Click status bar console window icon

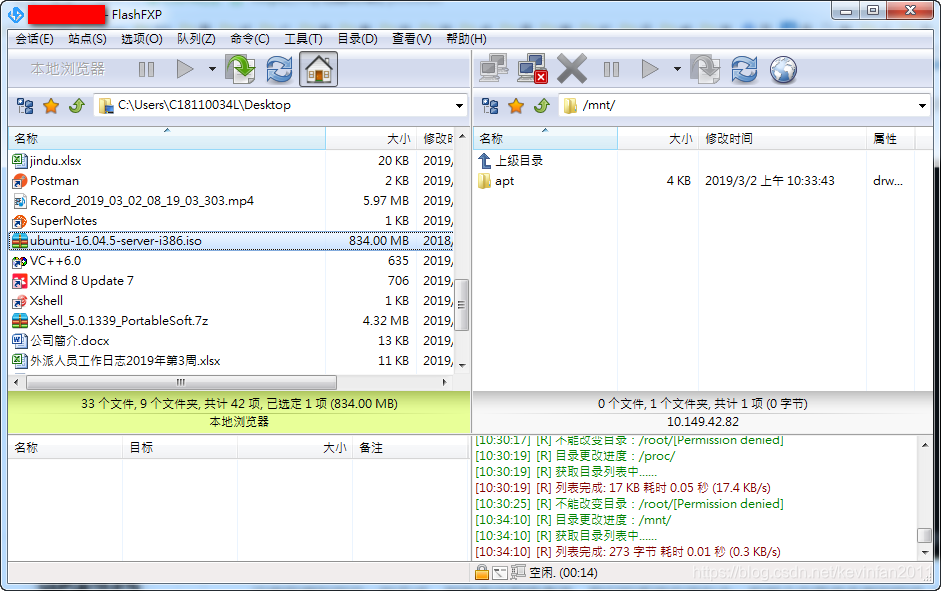(499, 573)
